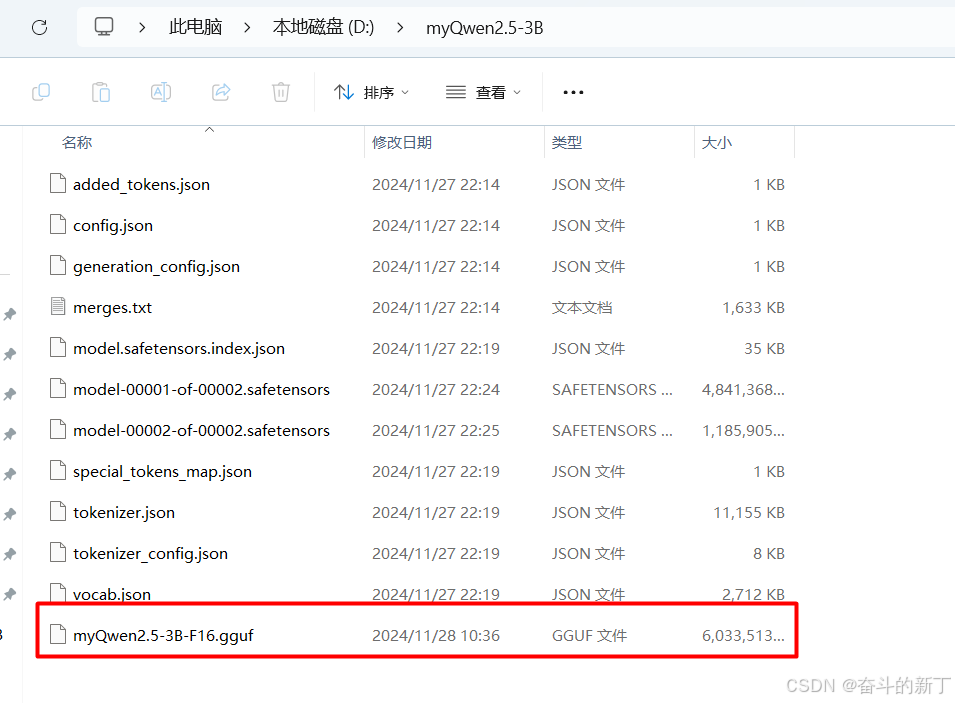Click the file icon of special_tokens_map.json

[x=58, y=470]
